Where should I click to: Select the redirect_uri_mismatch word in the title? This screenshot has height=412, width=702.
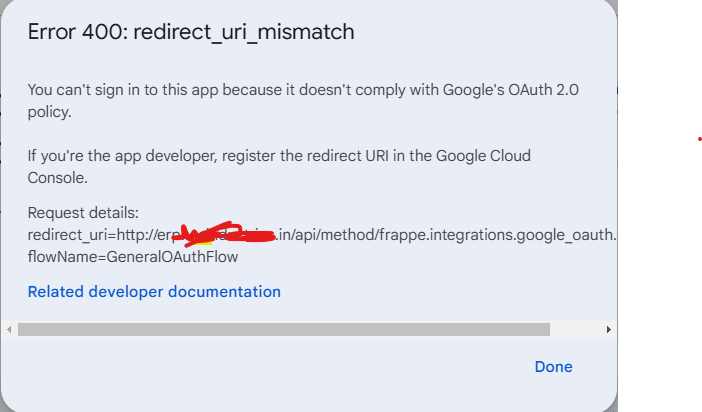[244, 33]
